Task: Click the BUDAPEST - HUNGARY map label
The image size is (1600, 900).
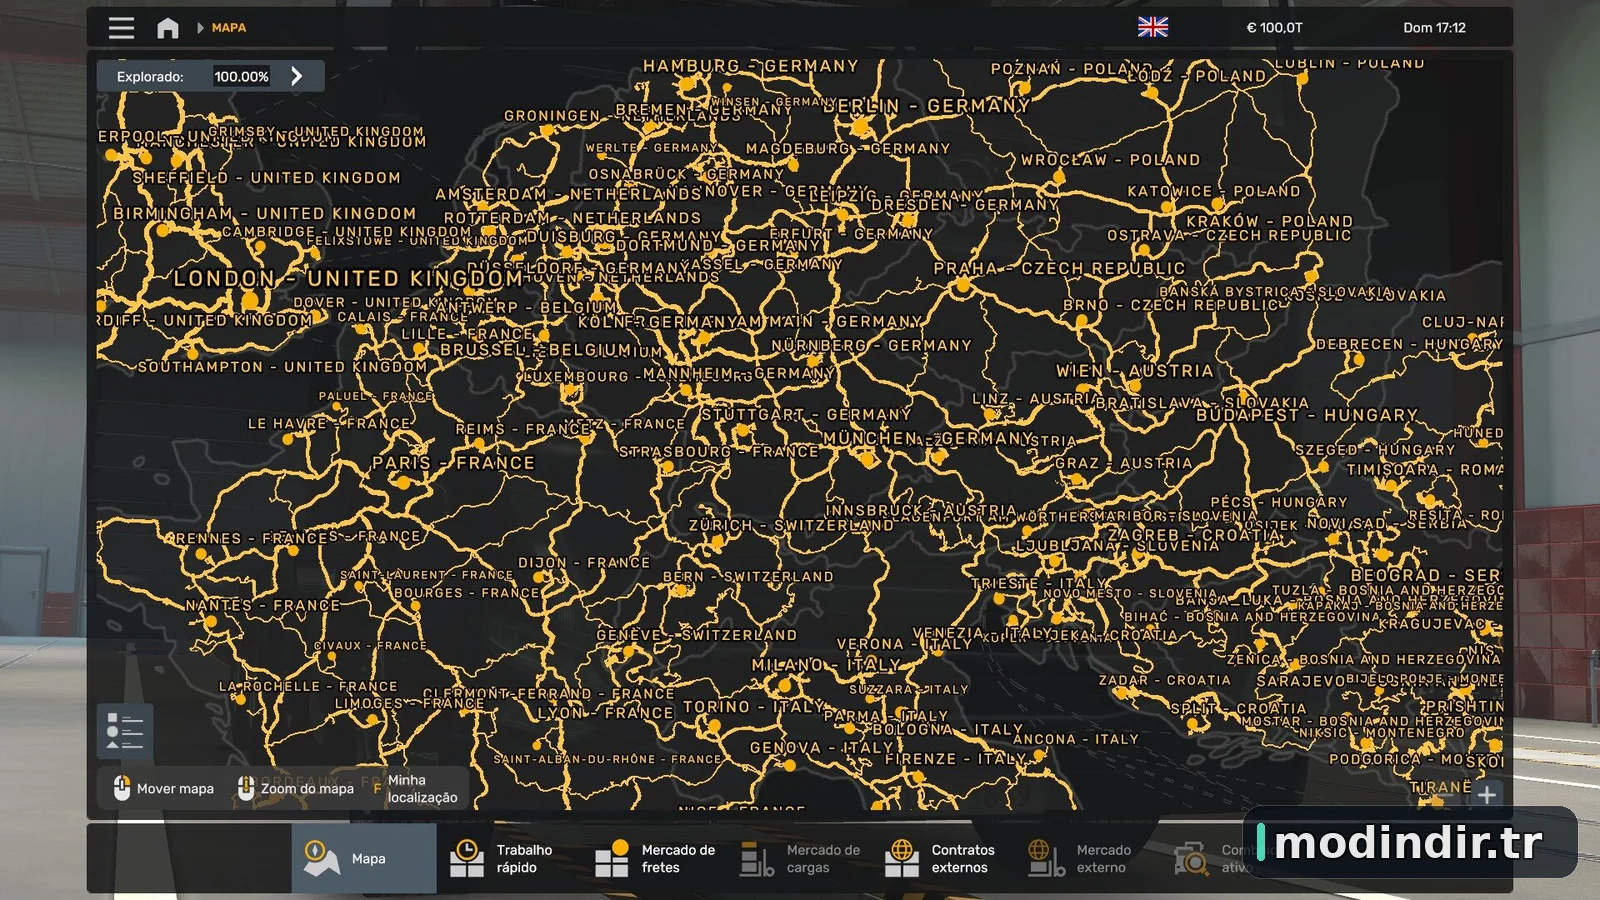Action: coord(1307,415)
